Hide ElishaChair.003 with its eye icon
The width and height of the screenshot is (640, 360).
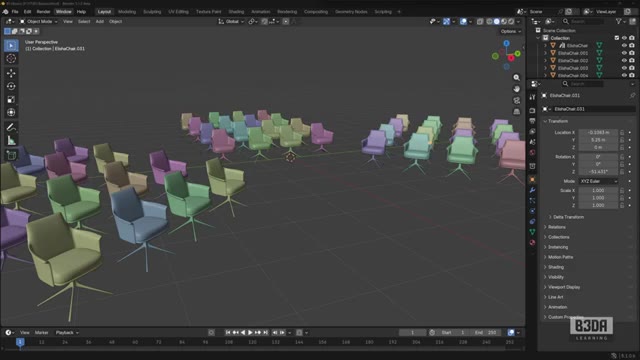tap(624, 68)
